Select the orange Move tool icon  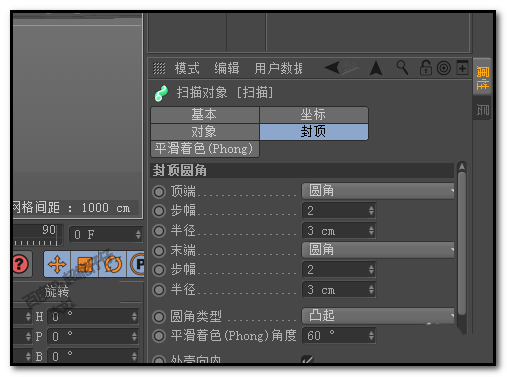pos(57,264)
